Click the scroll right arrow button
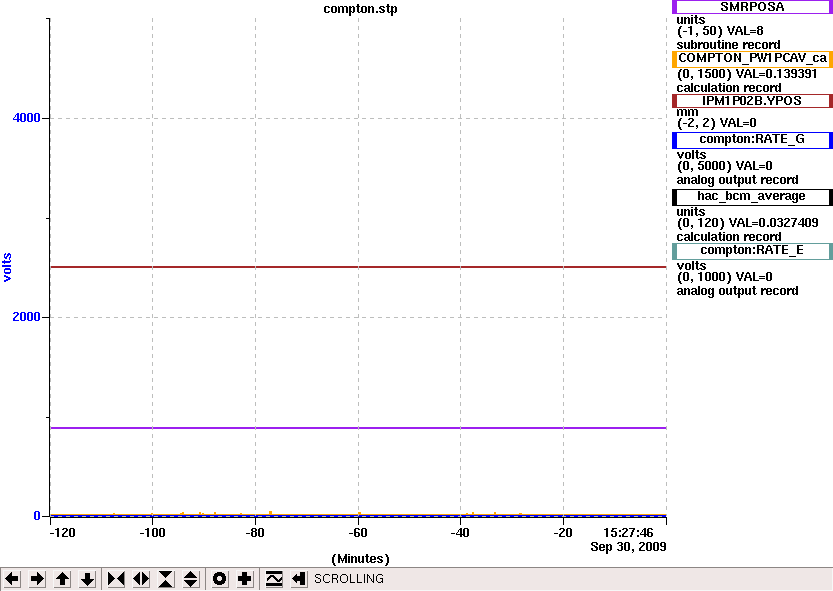833x591 pixels. pos(37,579)
